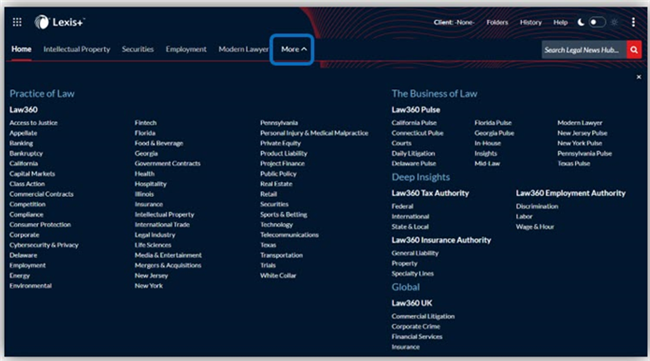Open History in the top bar
Viewport: 650px width, 361px height.
coord(531,22)
